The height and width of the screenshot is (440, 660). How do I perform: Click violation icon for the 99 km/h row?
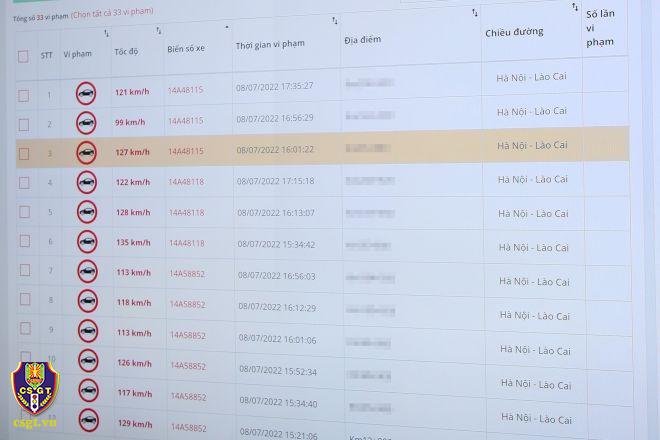click(86, 123)
